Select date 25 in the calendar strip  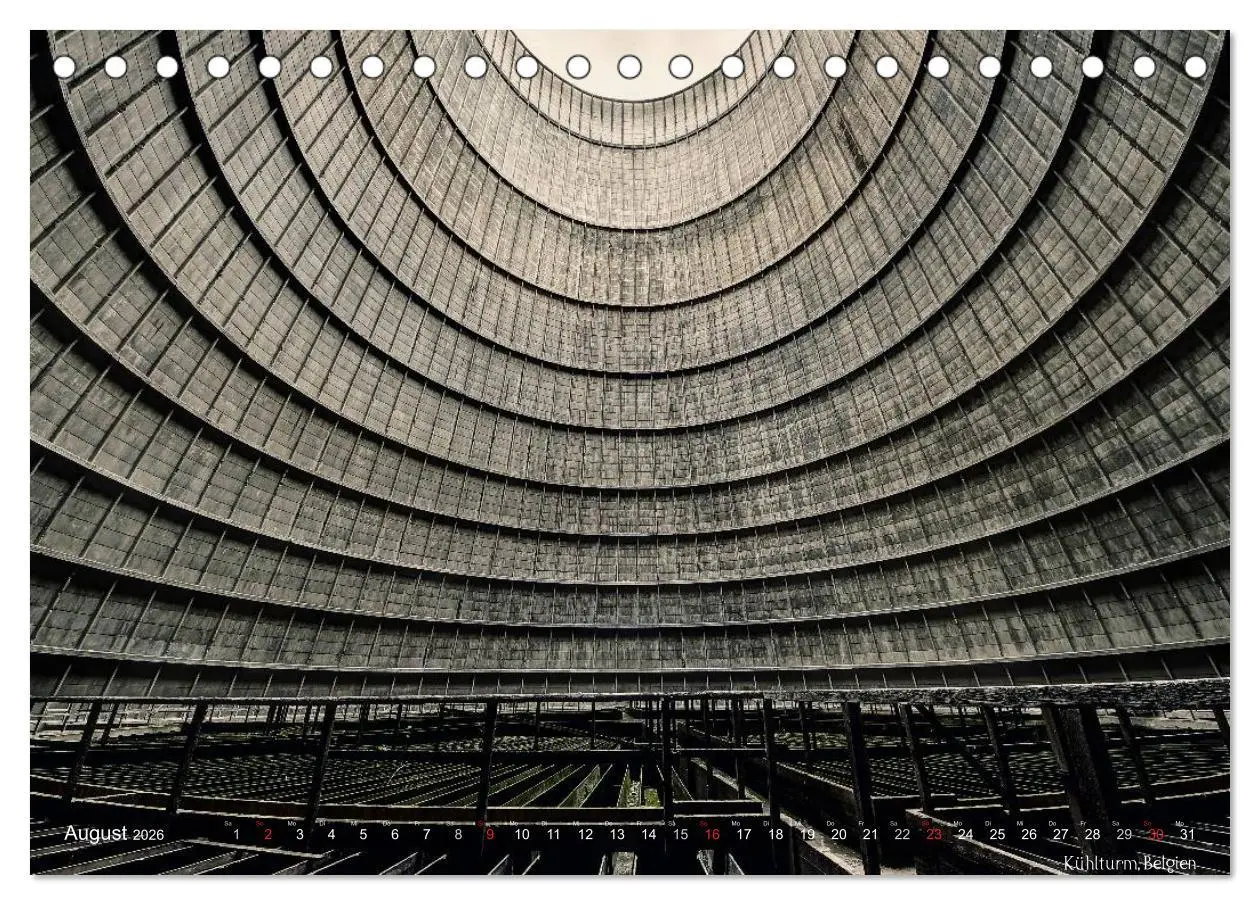[997, 834]
